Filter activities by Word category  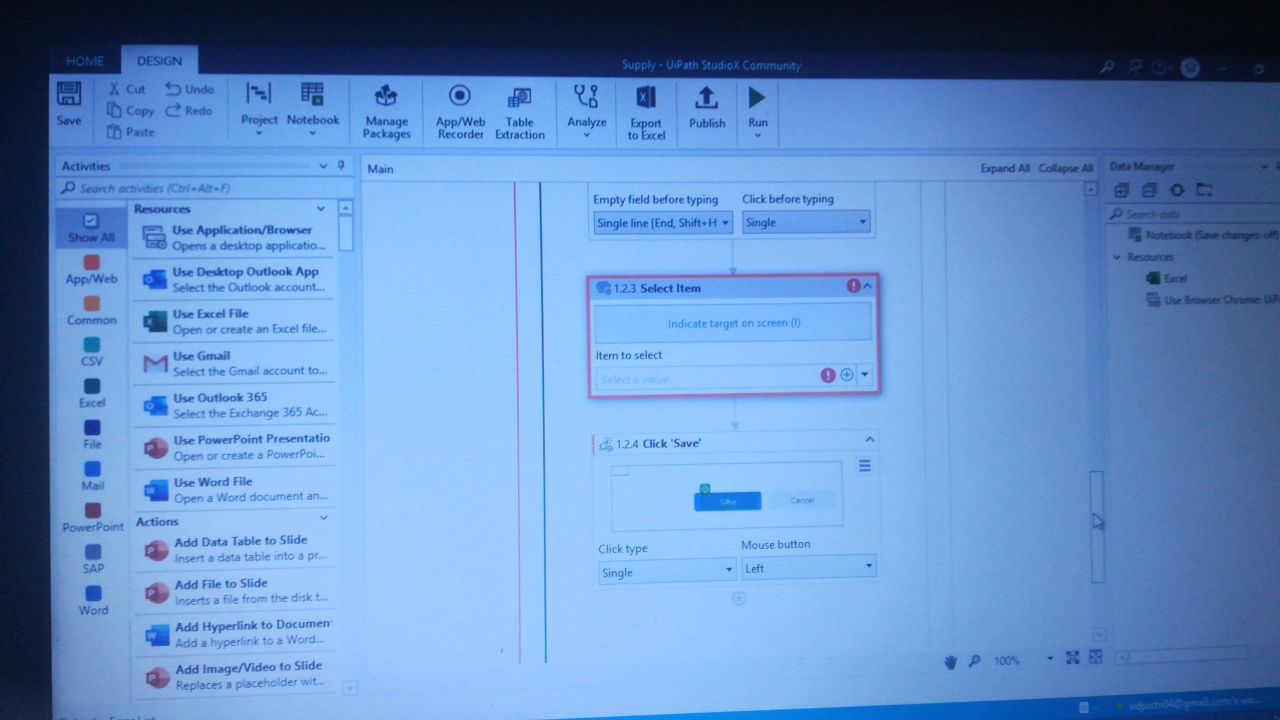(x=93, y=601)
